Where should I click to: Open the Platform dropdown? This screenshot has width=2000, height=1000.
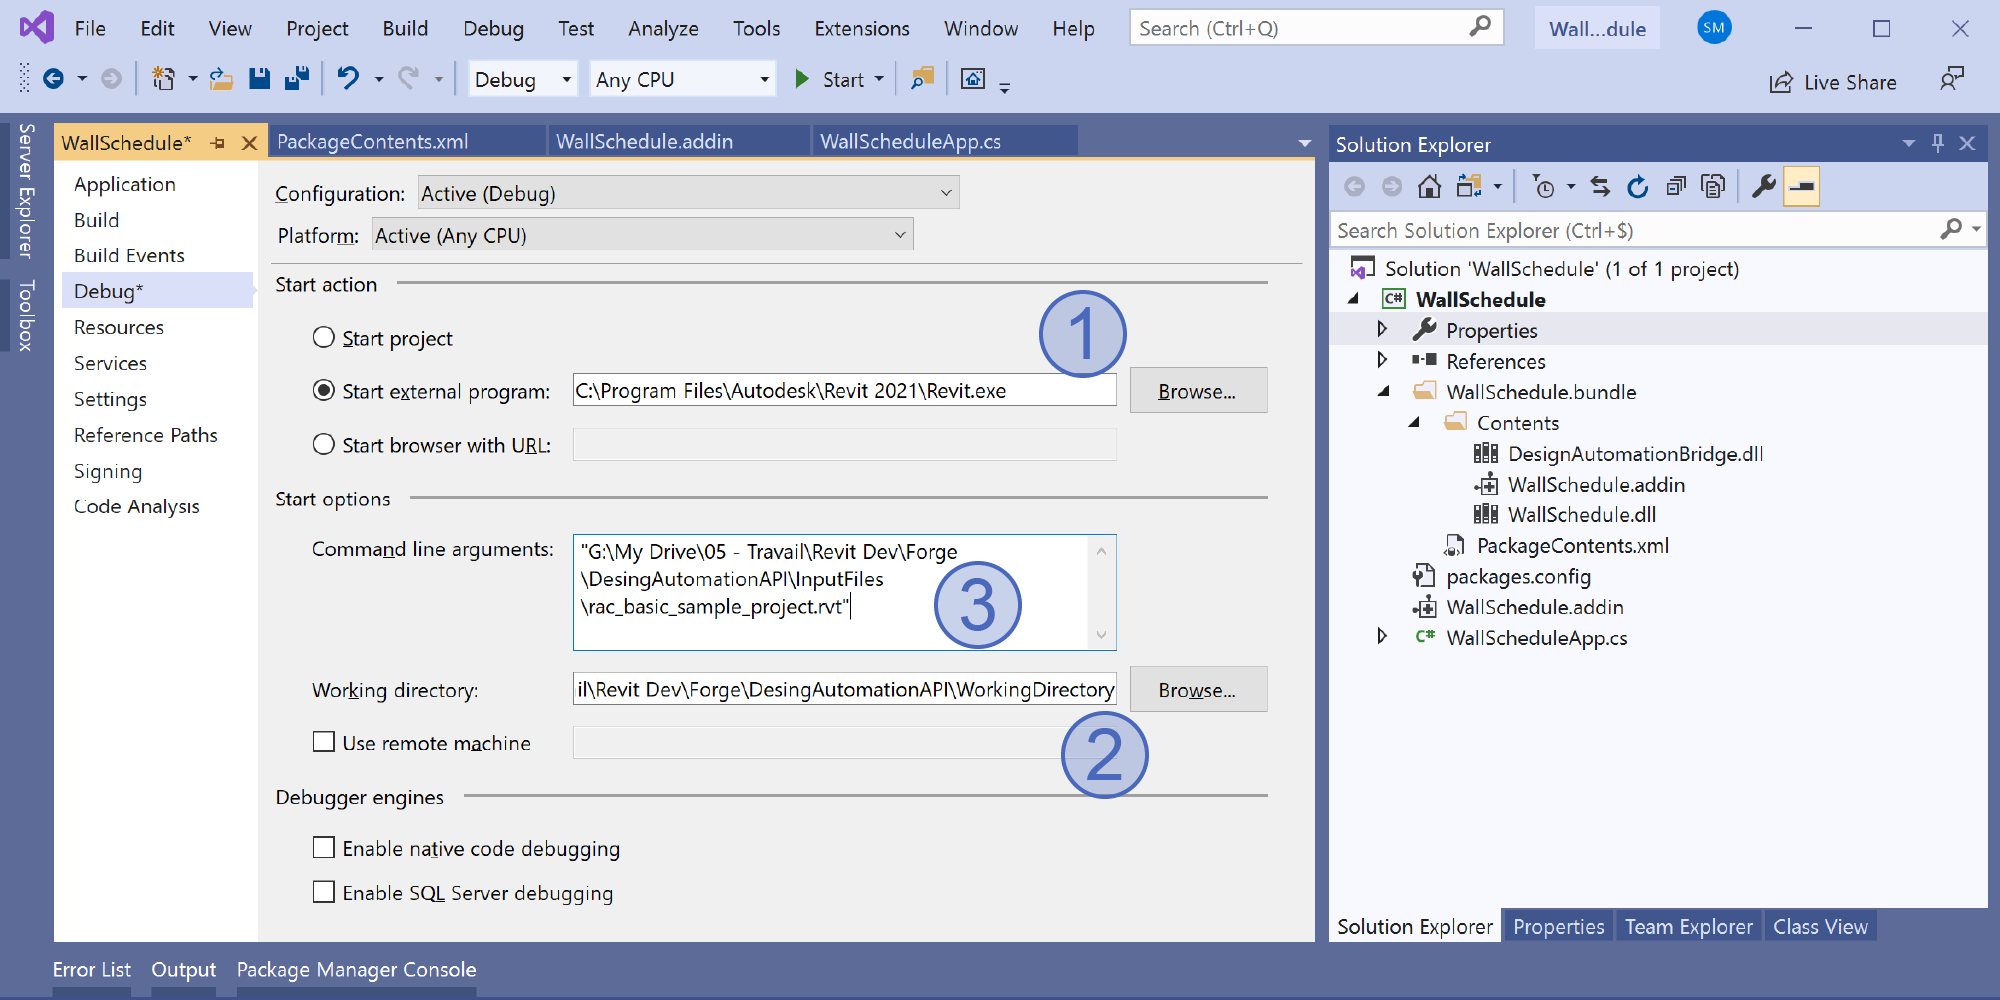(642, 235)
